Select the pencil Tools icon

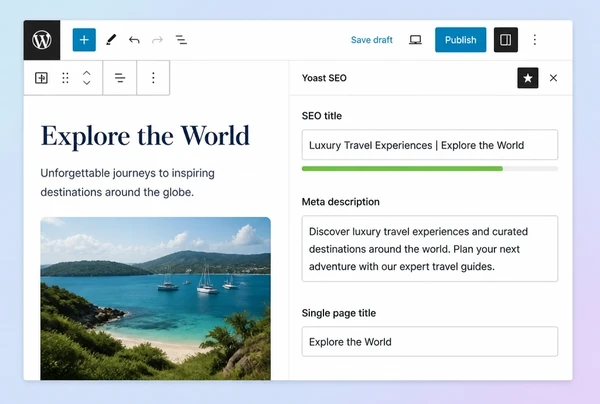pyautogui.click(x=111, y=40)
